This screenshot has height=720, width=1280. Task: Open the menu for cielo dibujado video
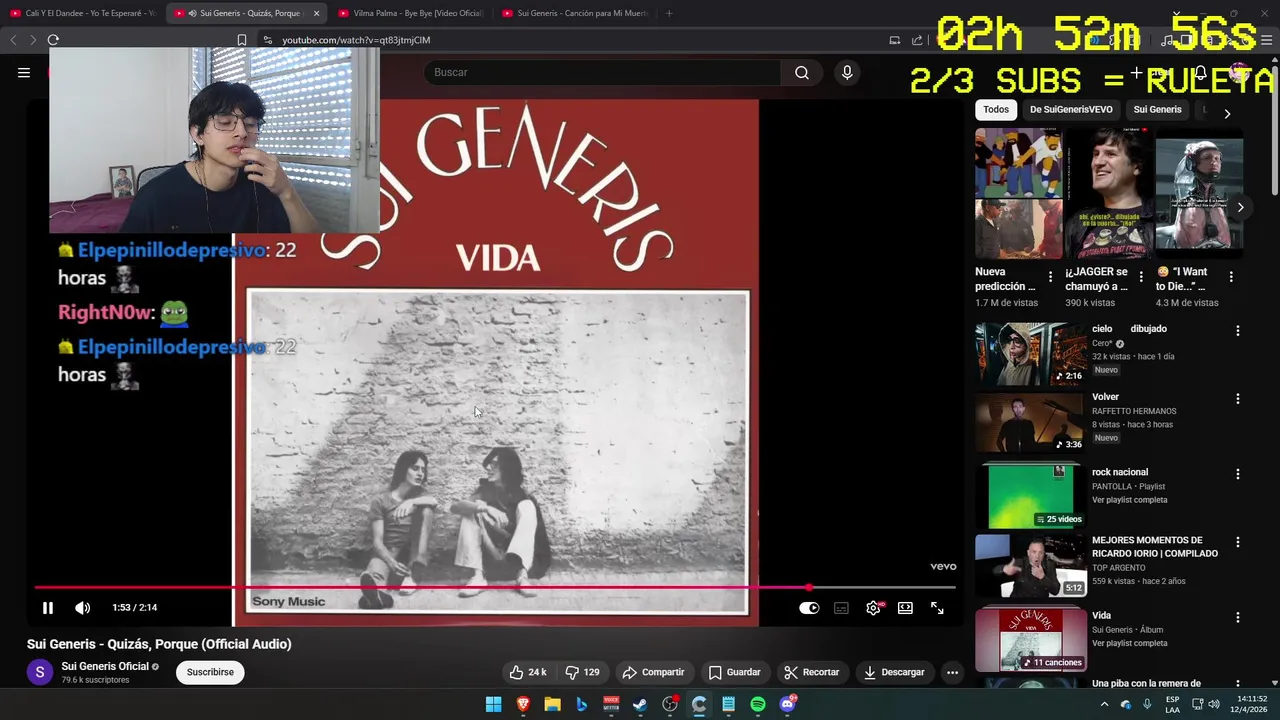(1238, 330)
